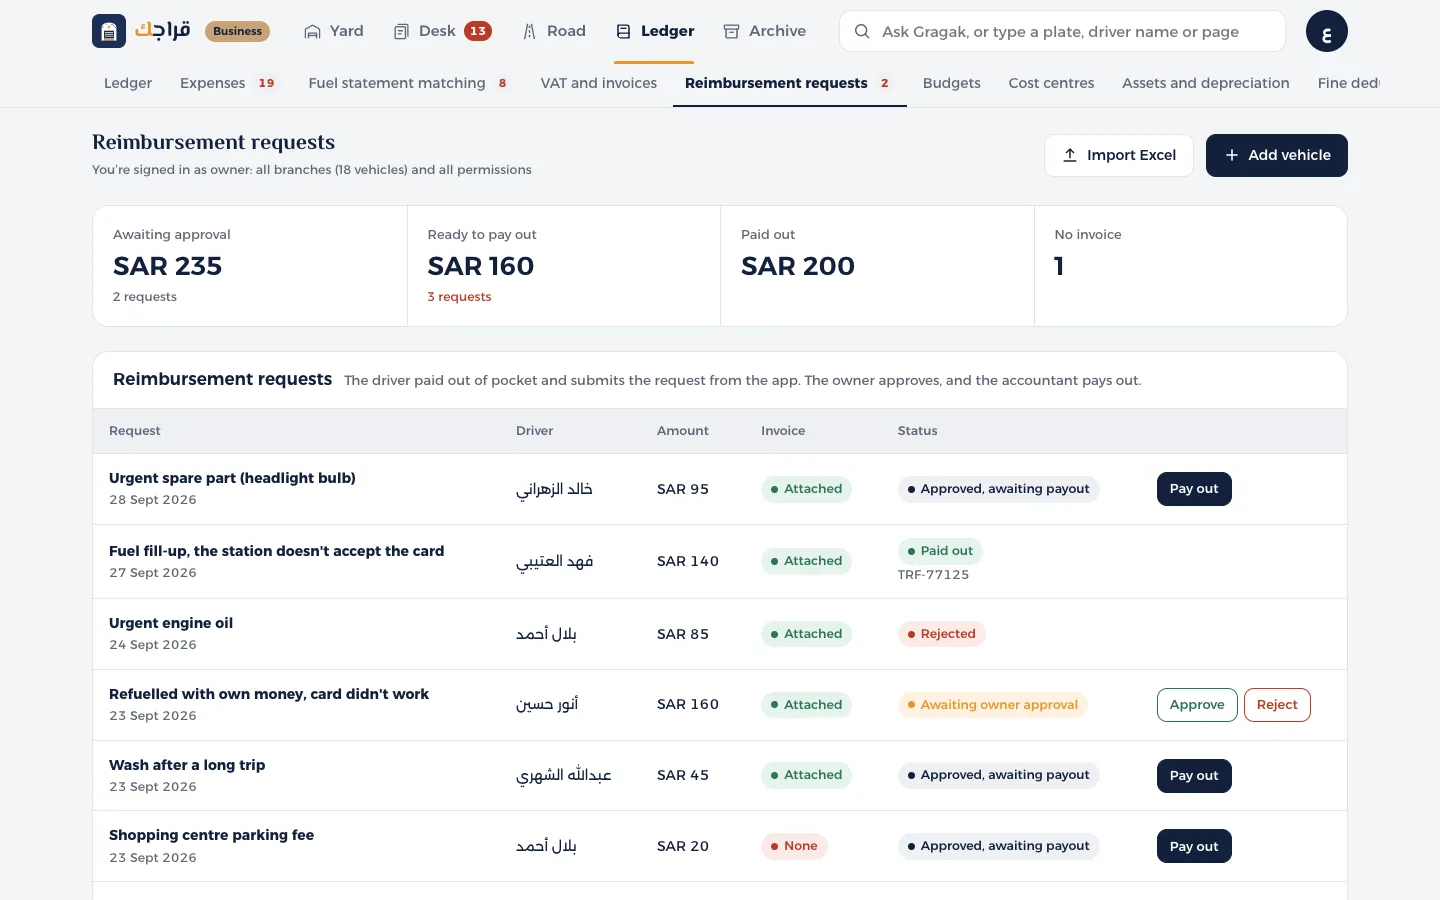Open 'Urgent spare part (headlight bulb)' request

point(232,478)
